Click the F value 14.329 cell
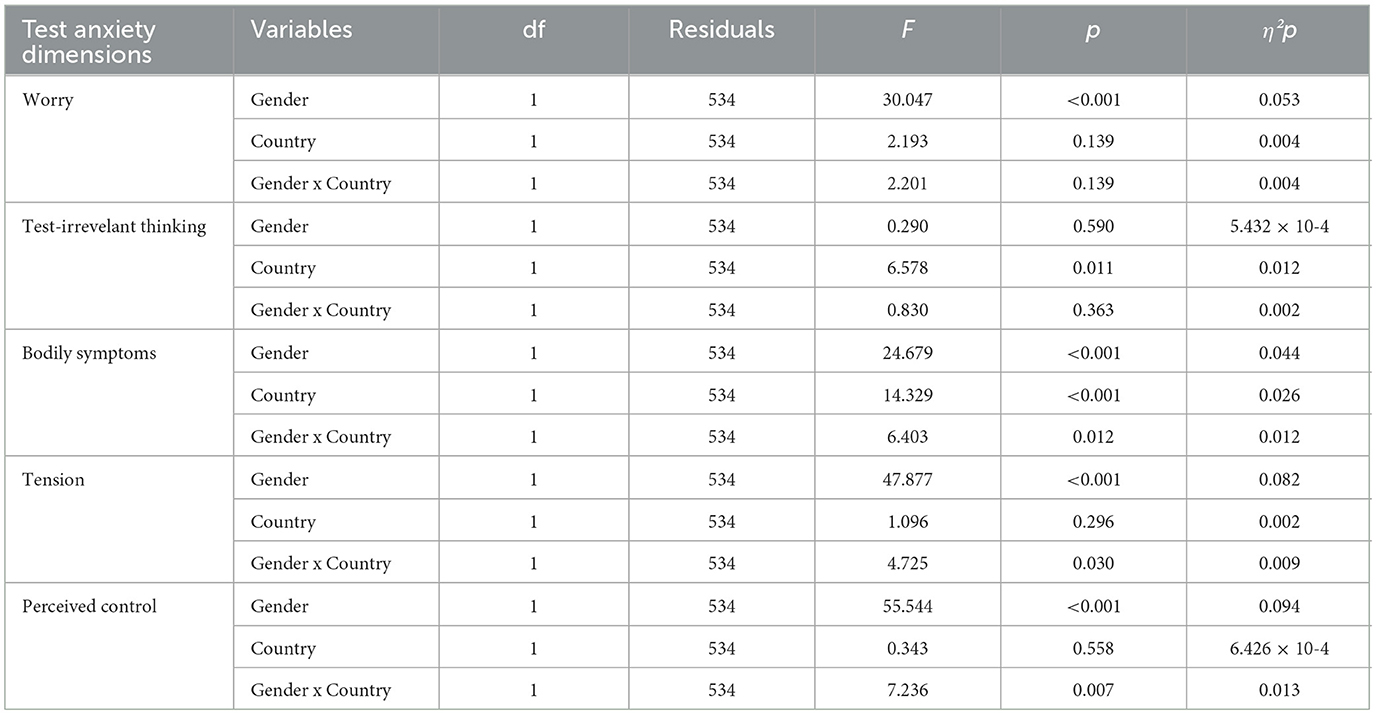 pos(906,395)
